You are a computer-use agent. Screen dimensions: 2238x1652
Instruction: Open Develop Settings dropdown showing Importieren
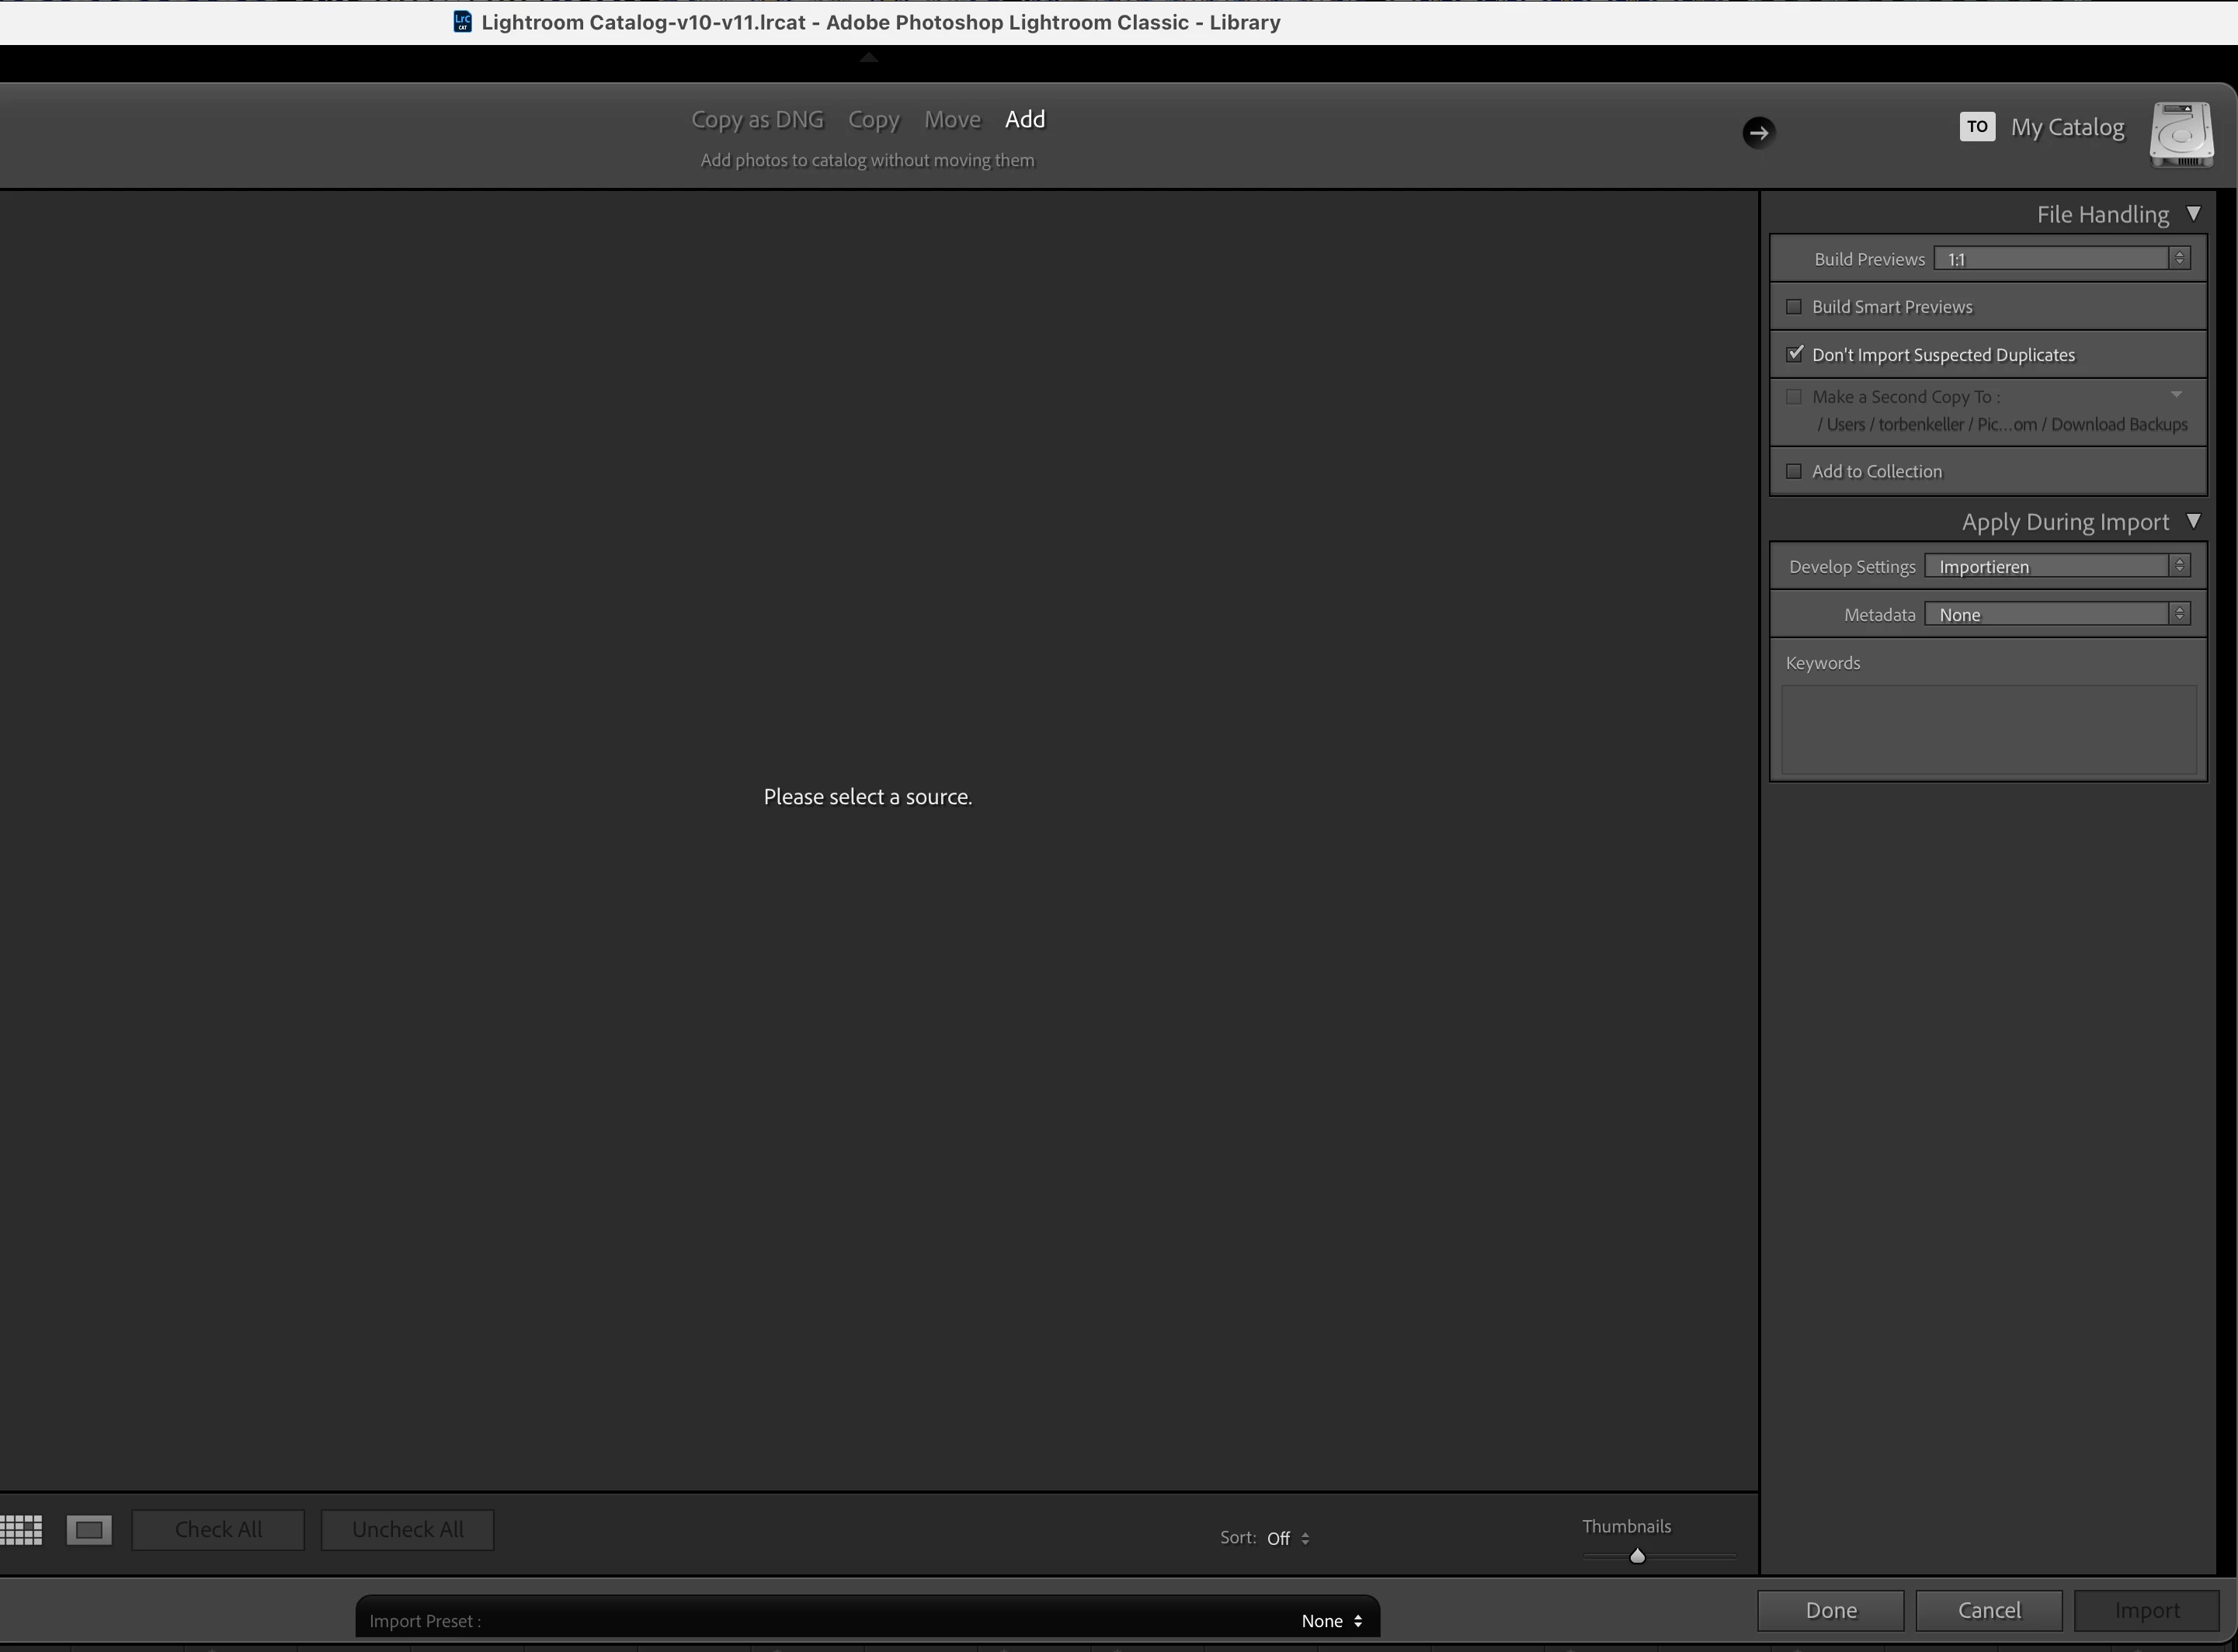coord(2056,566)
